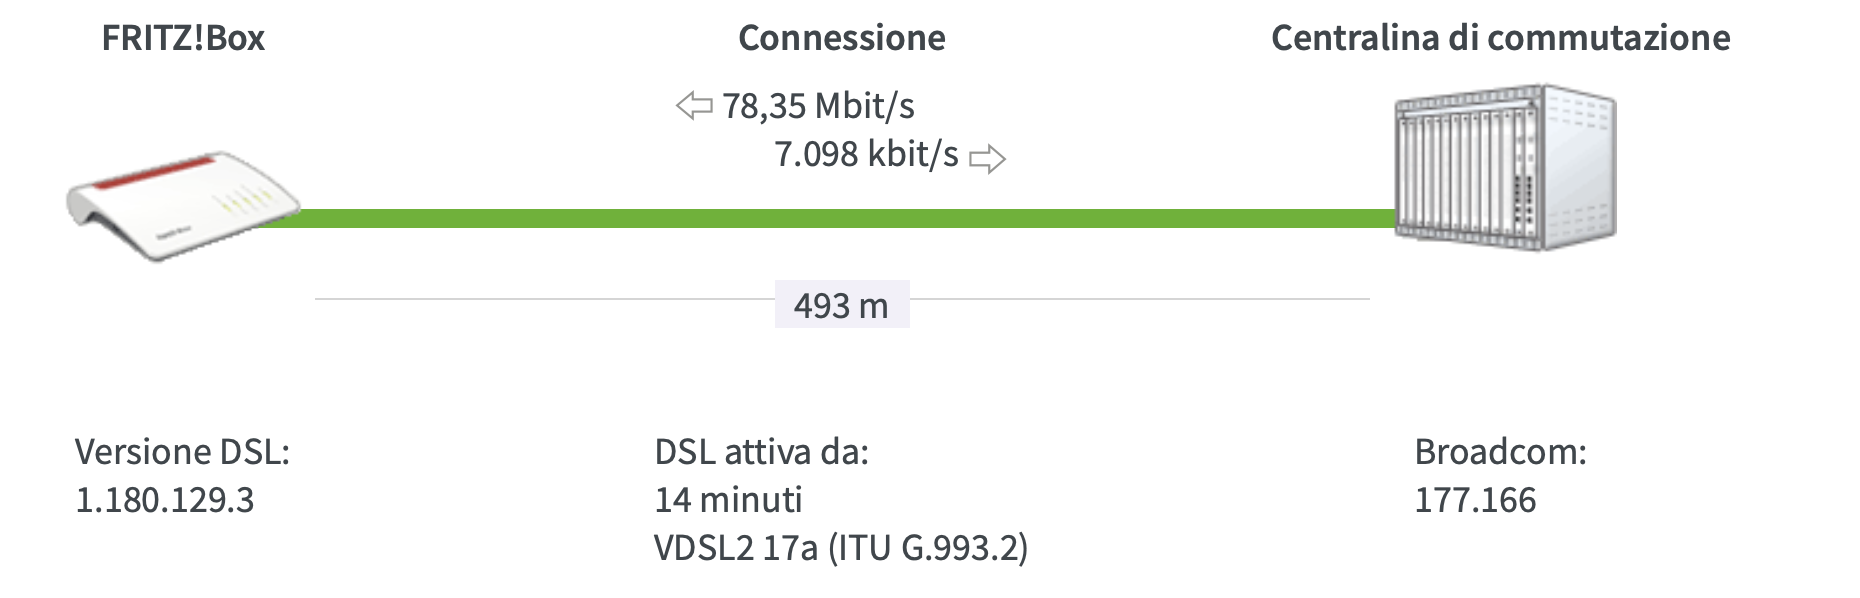Image resolution: width=1860 pixels, height=598 pixels.
Task: Click the Connessione heading
Action: [x=842, y=38]
